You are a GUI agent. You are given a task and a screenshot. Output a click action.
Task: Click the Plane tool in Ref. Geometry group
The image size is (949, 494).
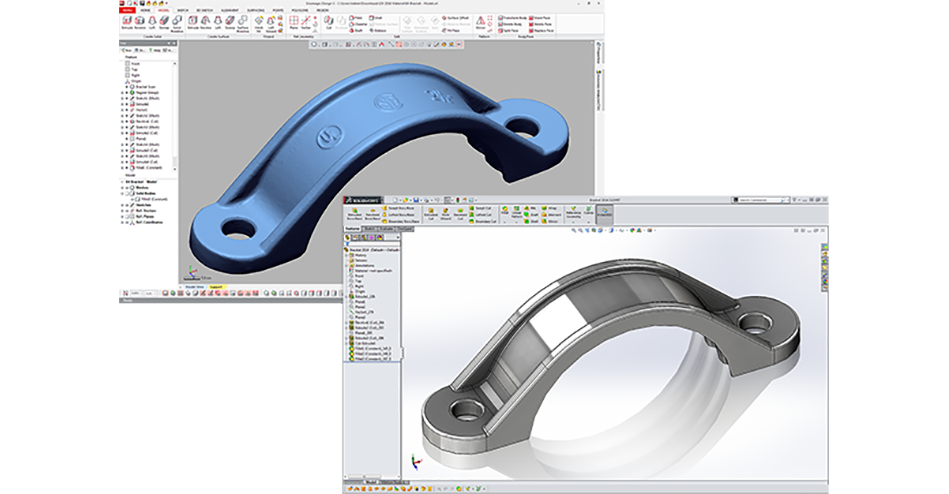click(293, 22)
